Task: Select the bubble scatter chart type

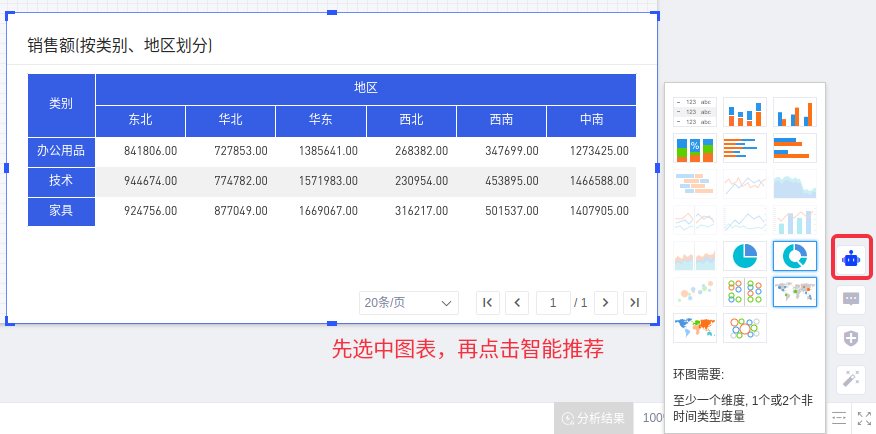Action: pyautogui.click(x=695, y=292)
